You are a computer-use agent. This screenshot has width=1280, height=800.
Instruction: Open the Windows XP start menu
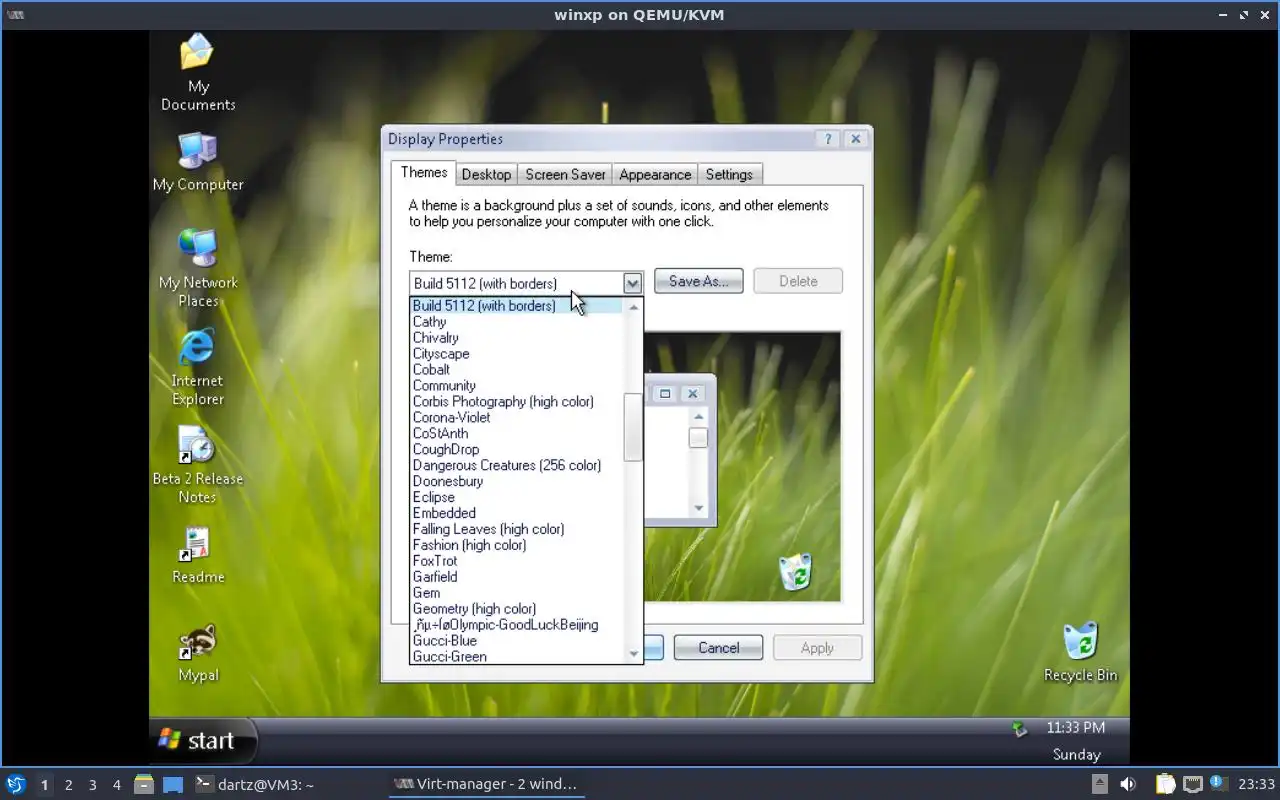coord(202,740)
